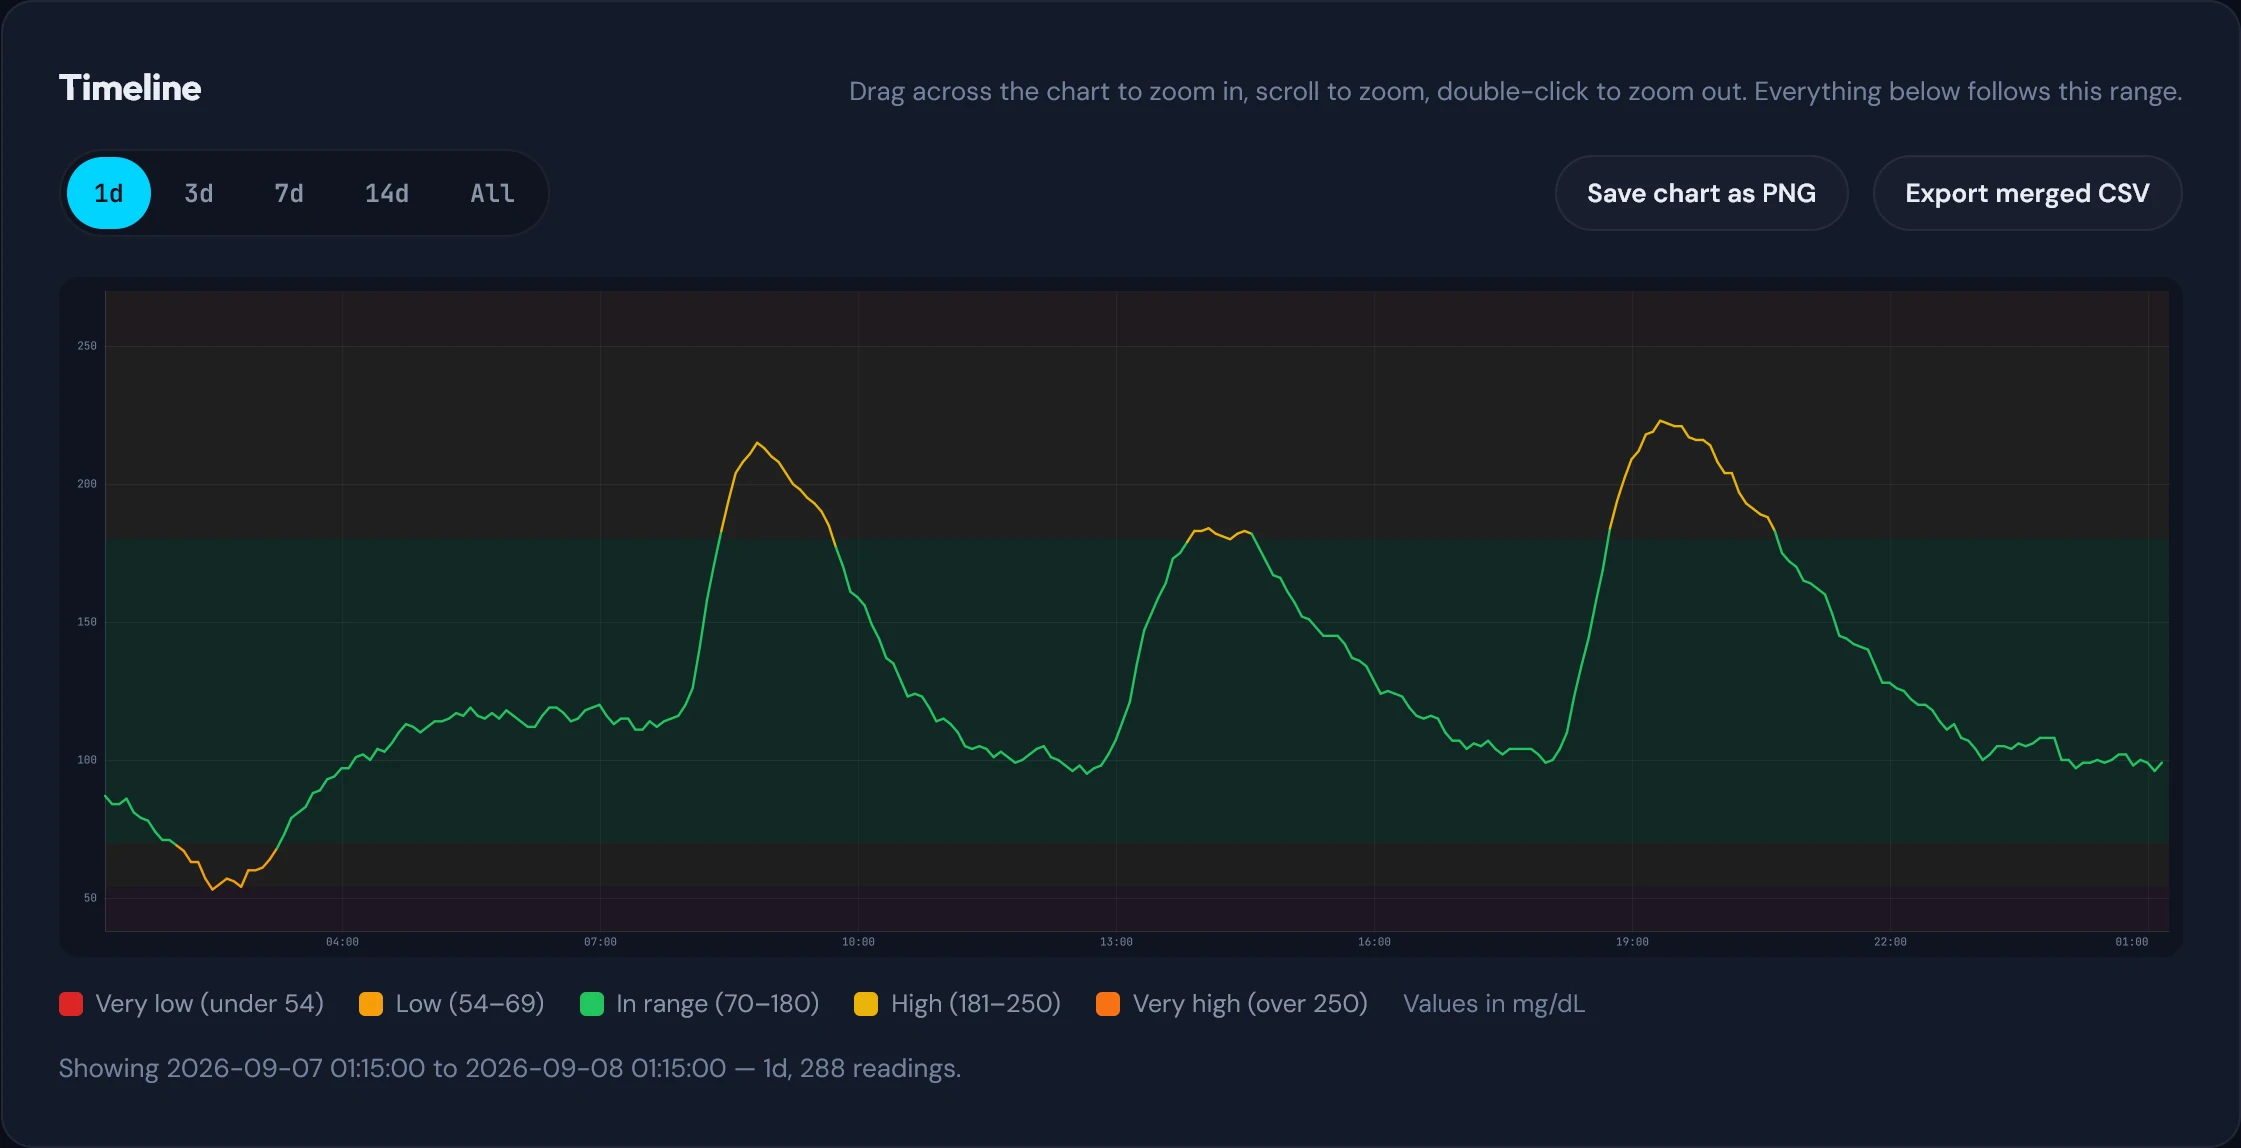This screenshot has width=2241, height=1148.
Task: Click the 'Showing 2026-09-07' range summary text
Action: (x=510, y=1068)
